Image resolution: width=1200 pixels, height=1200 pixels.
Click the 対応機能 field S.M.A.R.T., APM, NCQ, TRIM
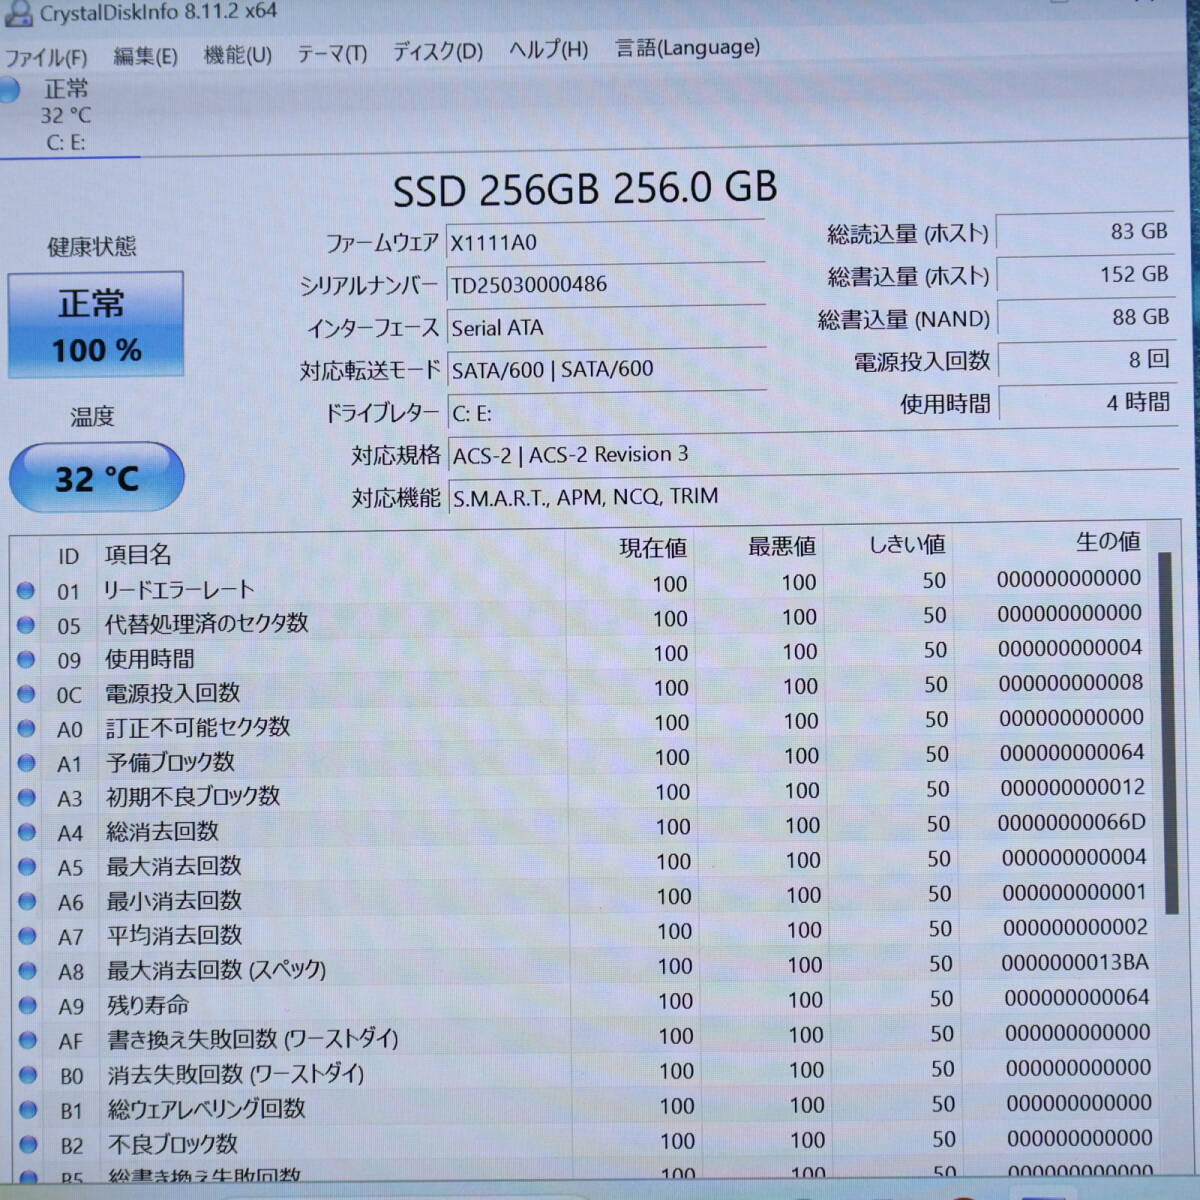pos(813,495)
